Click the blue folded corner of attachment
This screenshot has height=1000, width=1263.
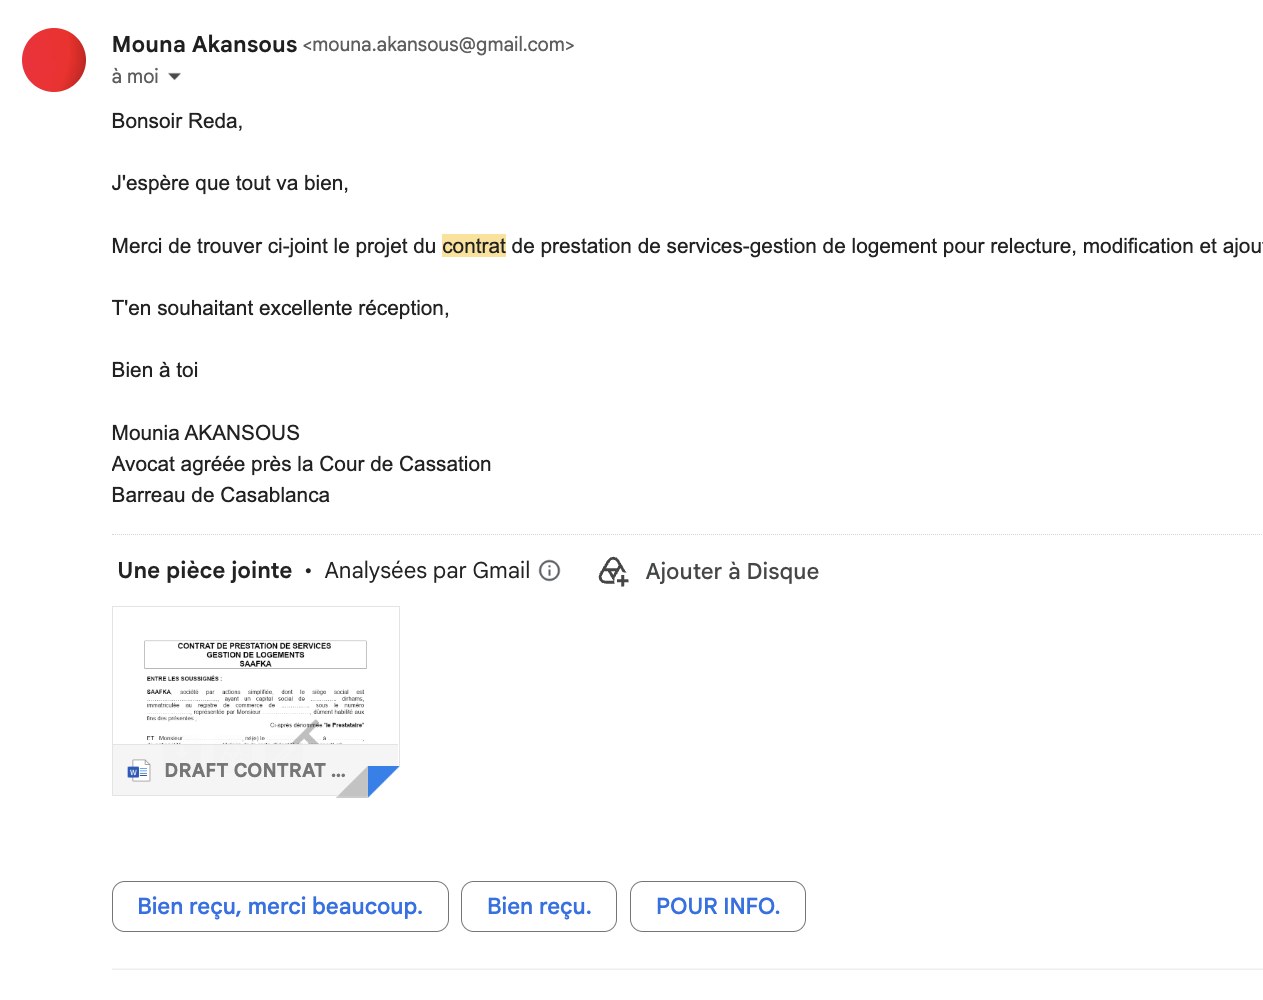click(383, 780)
